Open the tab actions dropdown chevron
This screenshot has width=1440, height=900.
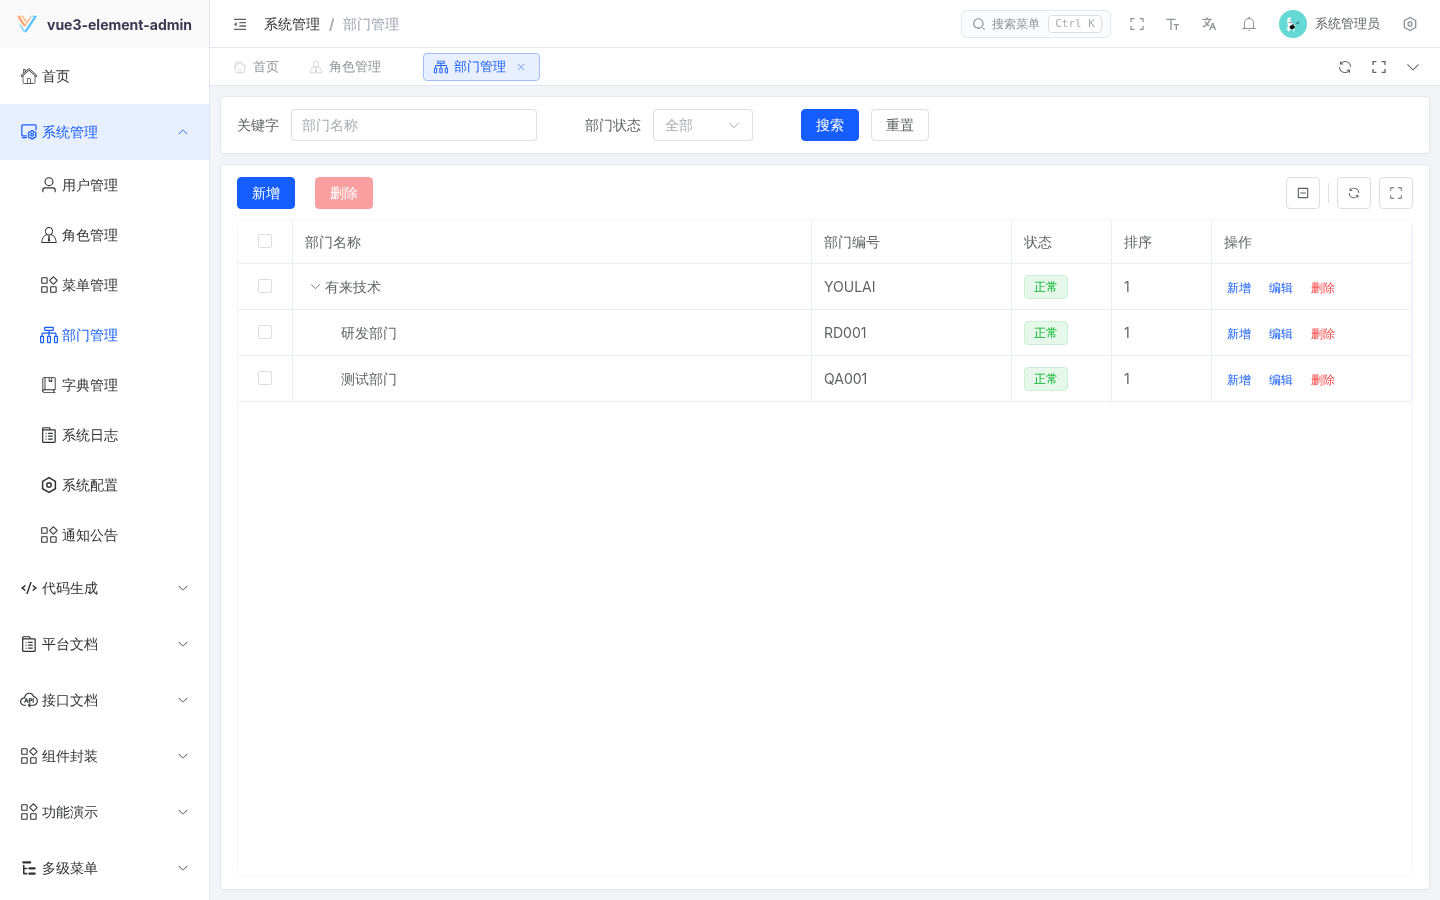click(x=1413, y=67)
